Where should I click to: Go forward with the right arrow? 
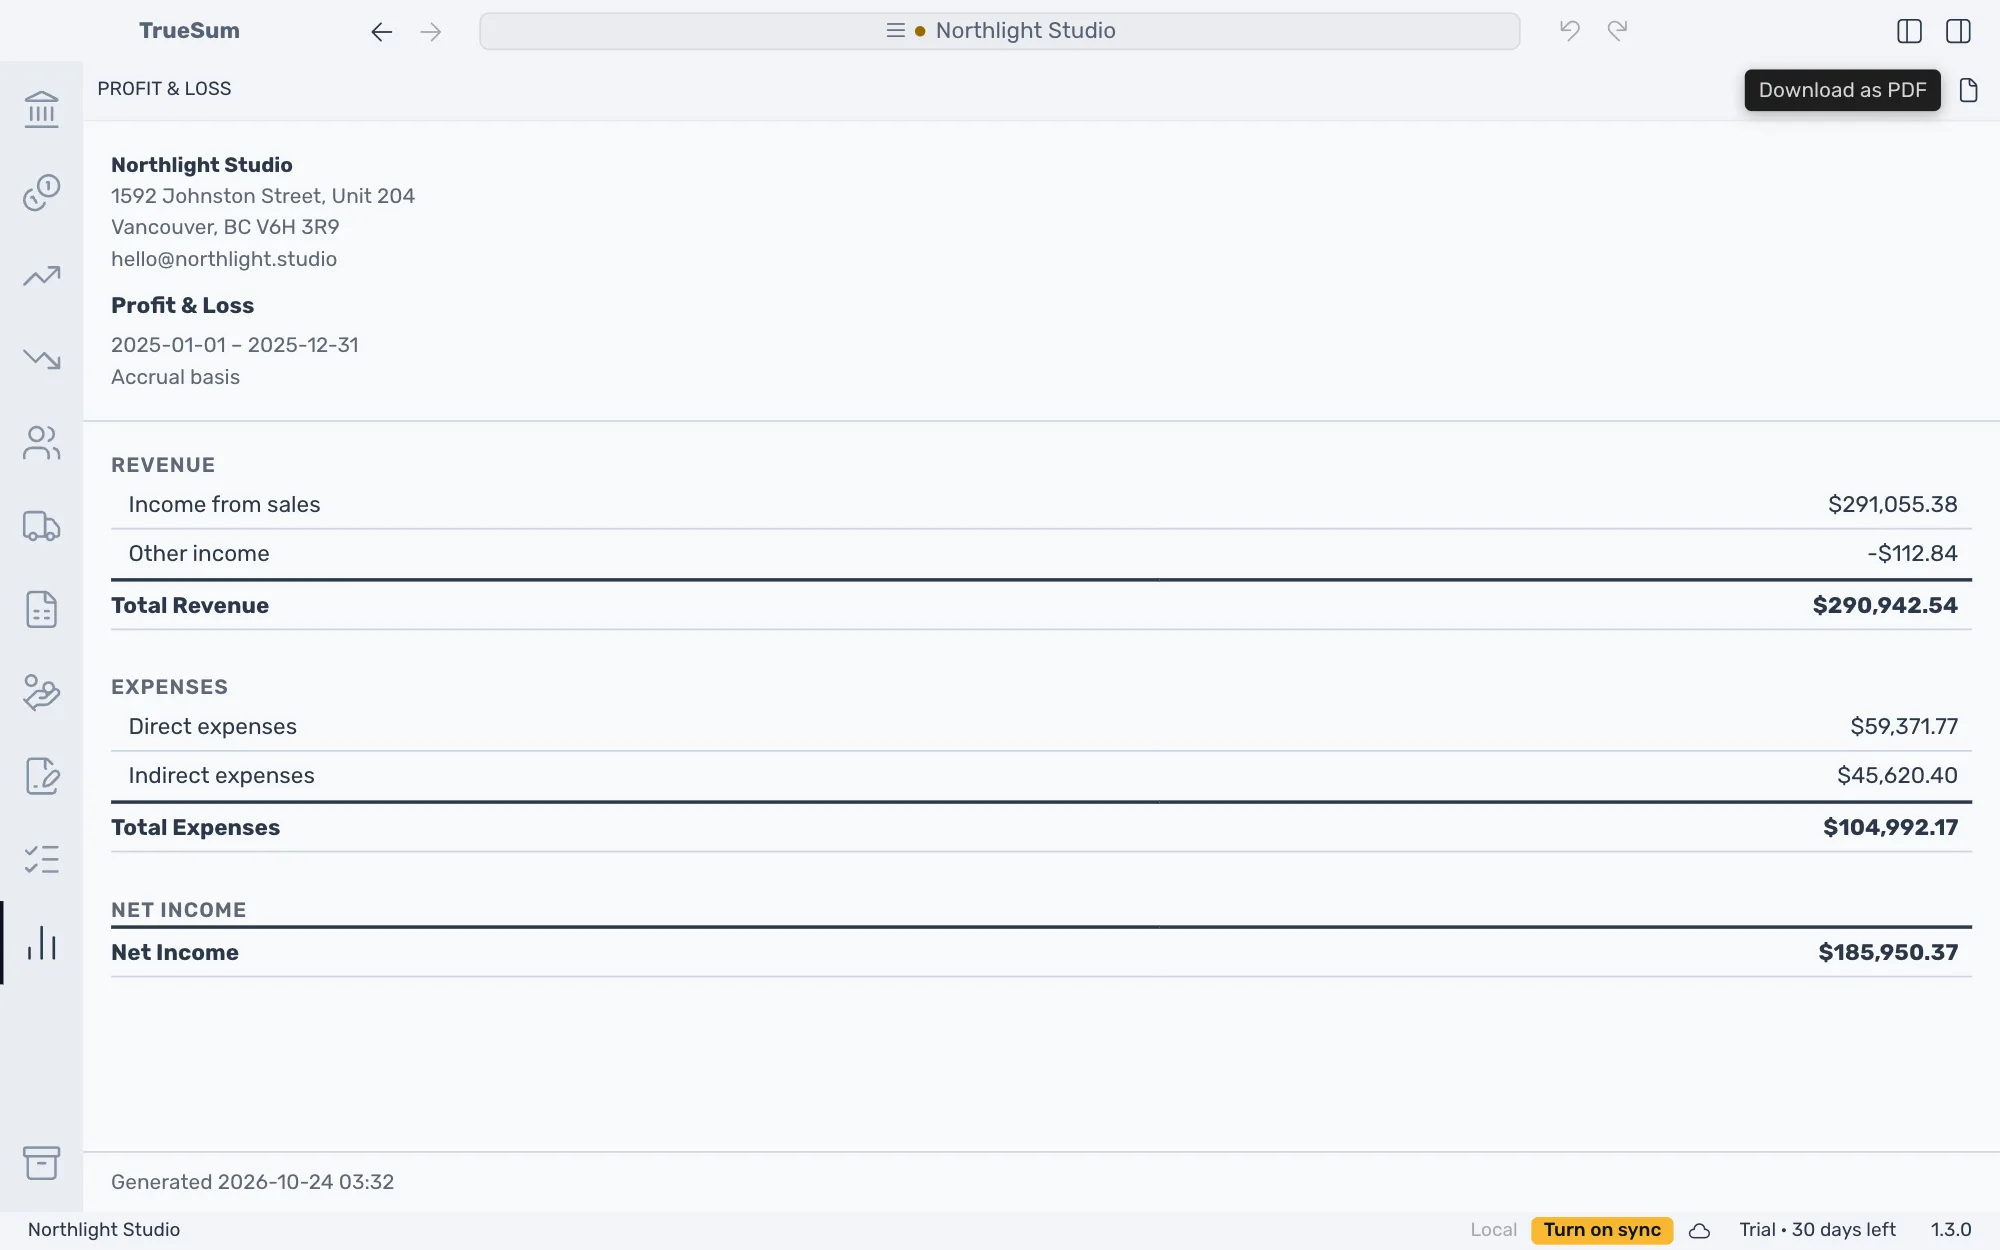click(431, 32)
